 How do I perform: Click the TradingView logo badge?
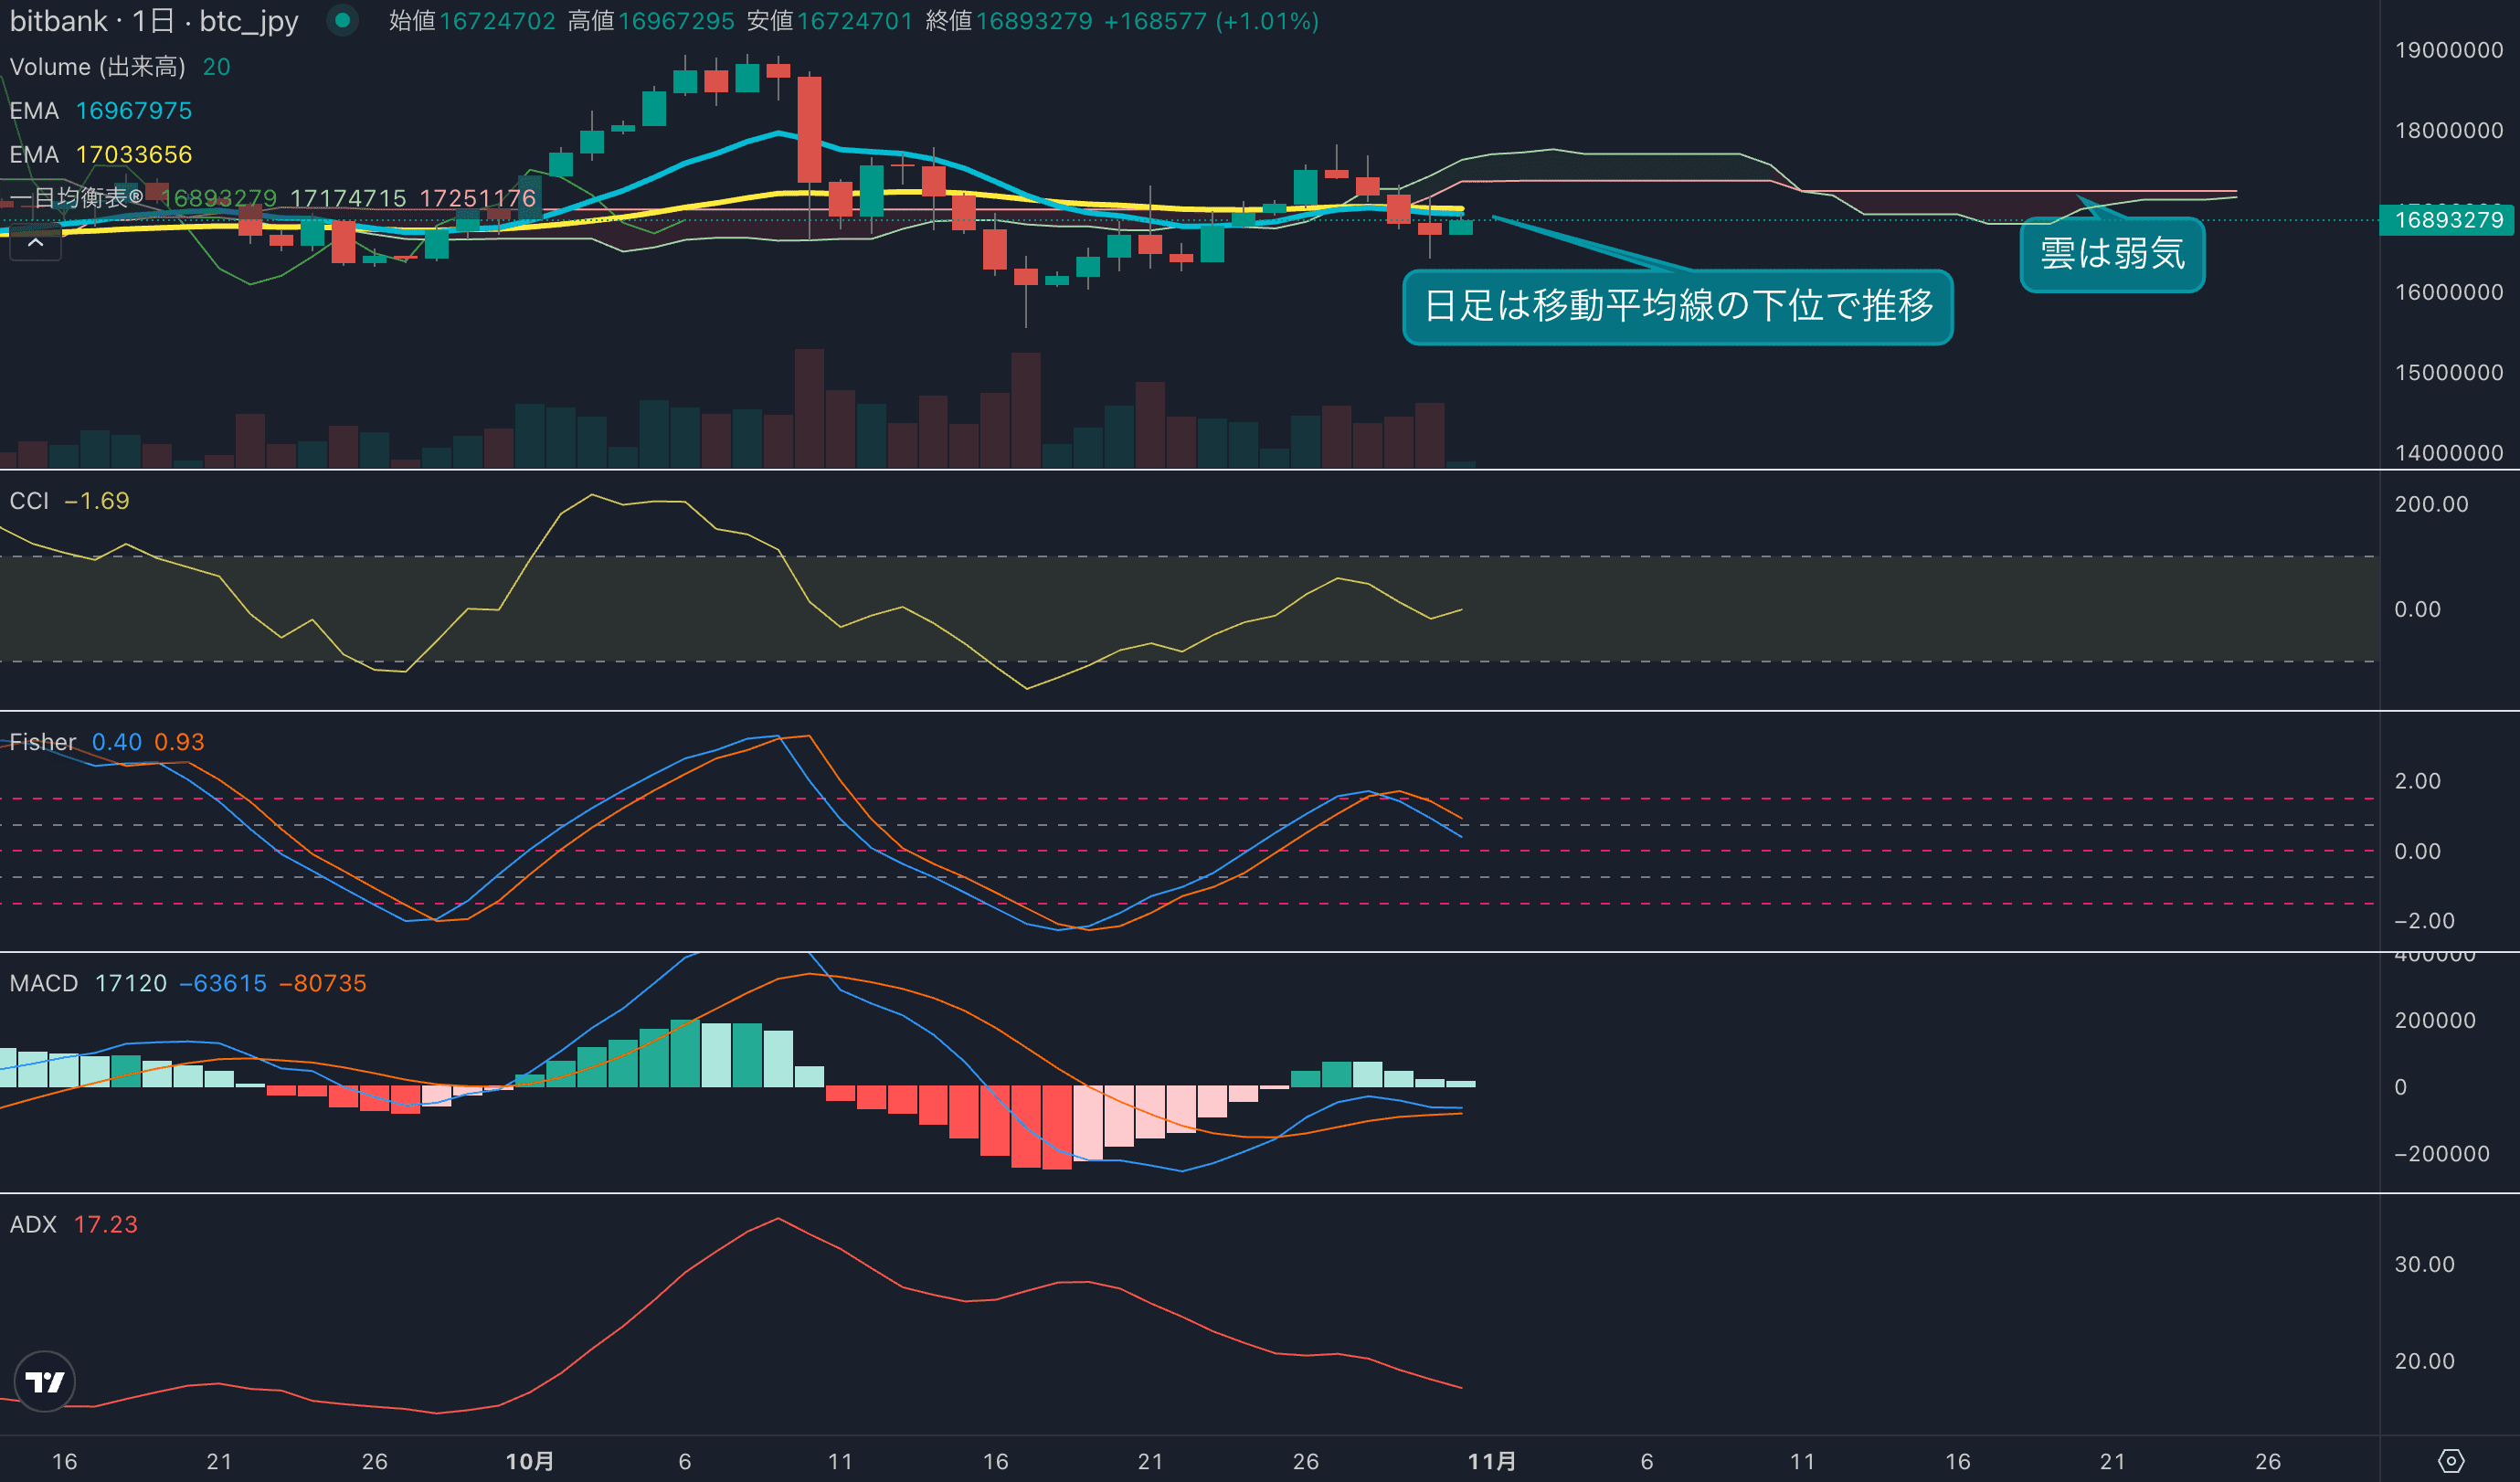[44, 1381]
